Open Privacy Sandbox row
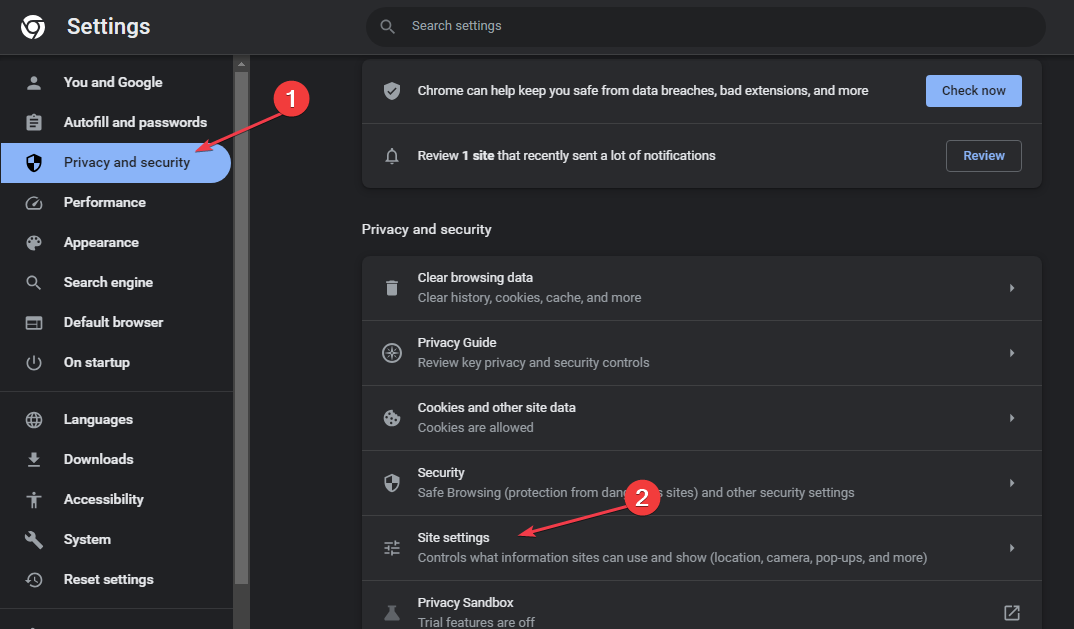The width and height of the screenshot is (1074, 629). (x=701, y=606)
